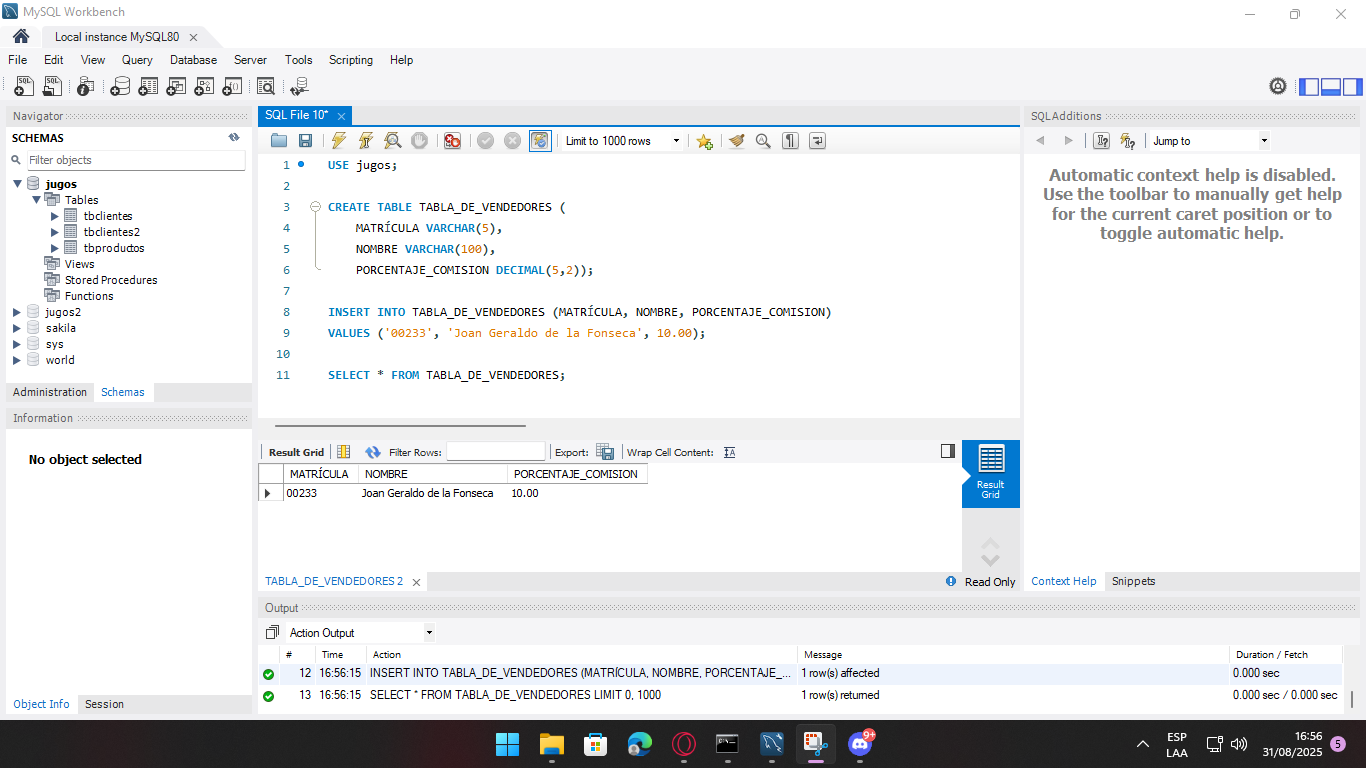Execute the statement under the cursor
1366x768 pixels.
pyautogui.click(x=366, y=141)
